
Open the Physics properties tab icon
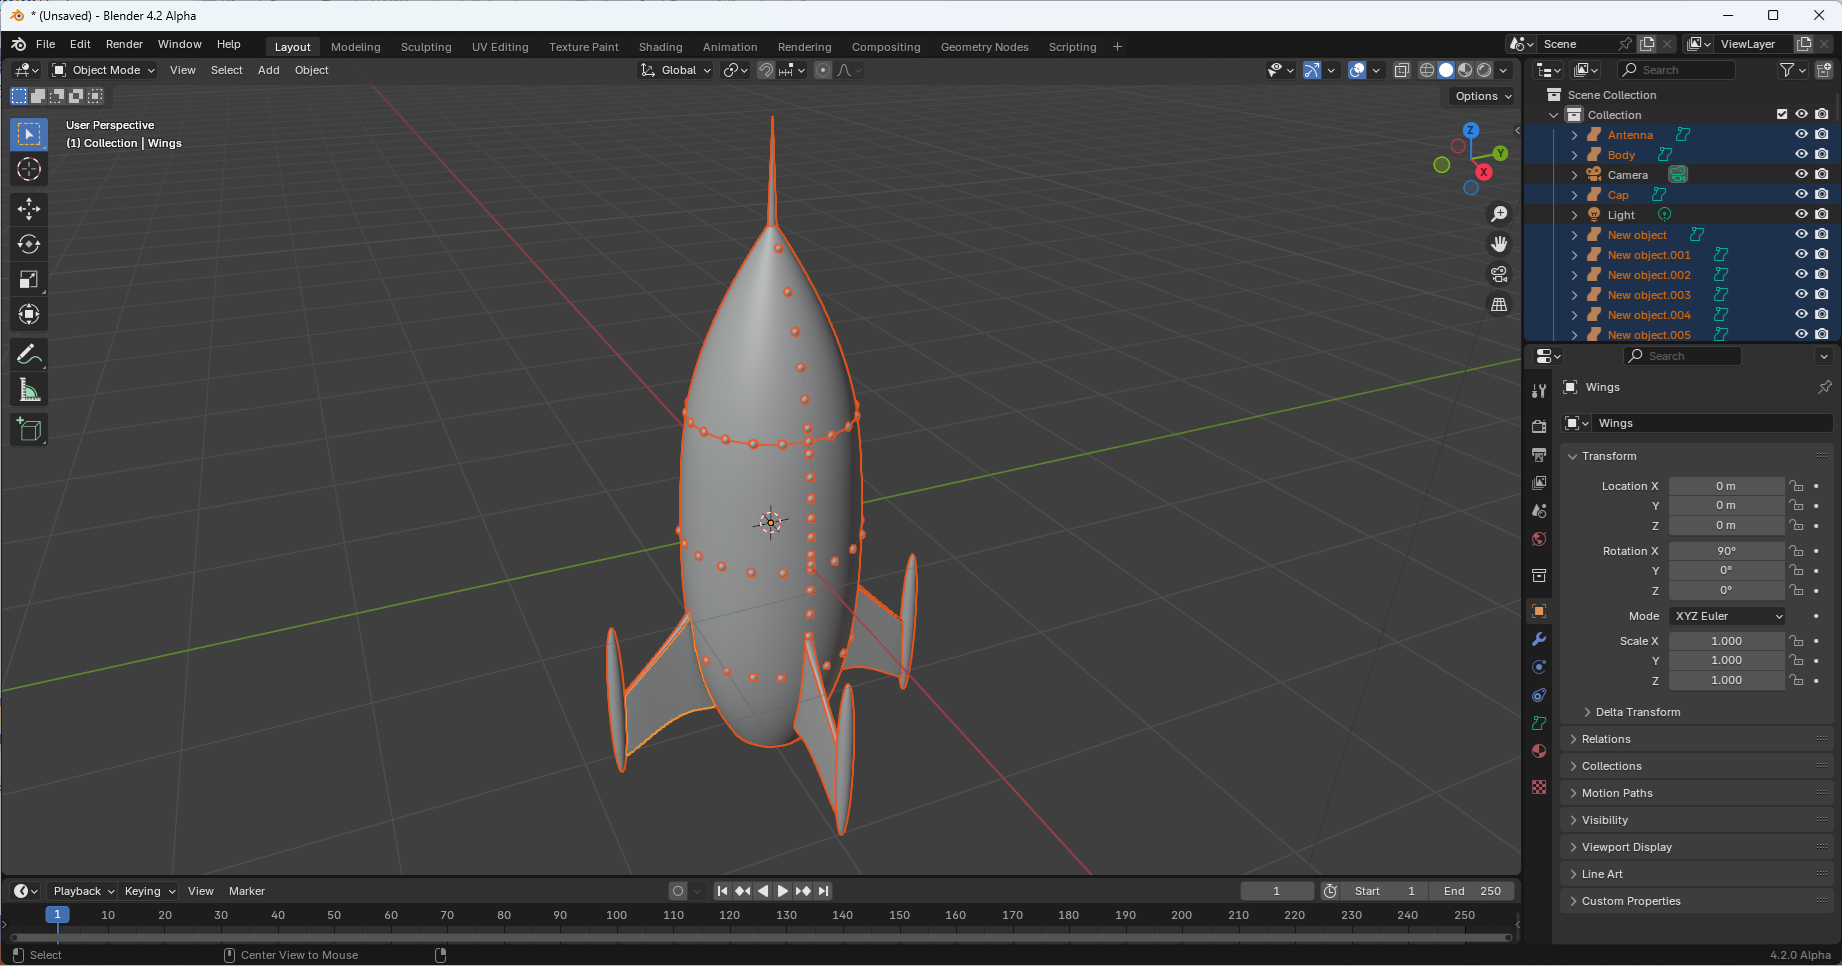(1539, 667)
